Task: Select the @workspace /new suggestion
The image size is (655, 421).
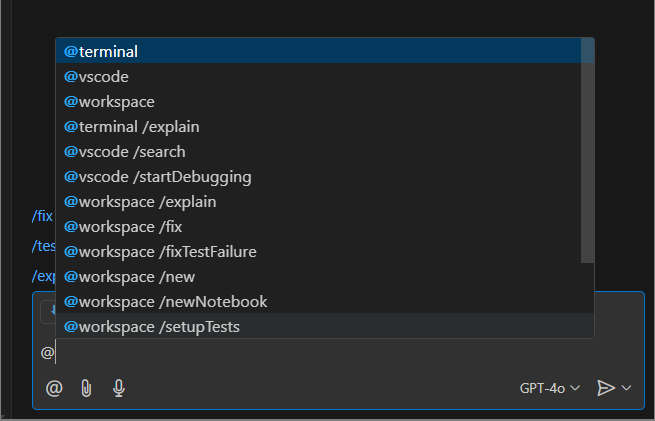Action: [130, 276]
